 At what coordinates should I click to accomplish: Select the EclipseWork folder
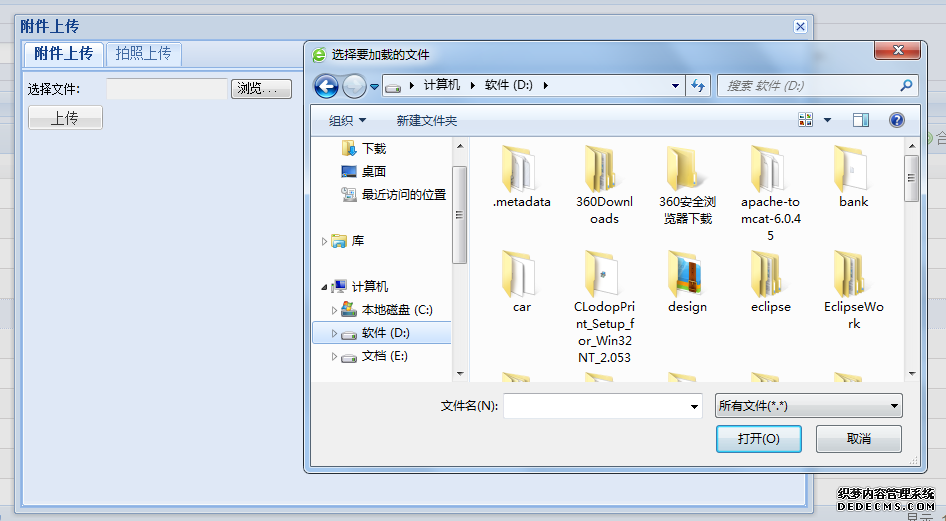coord(853,291)
